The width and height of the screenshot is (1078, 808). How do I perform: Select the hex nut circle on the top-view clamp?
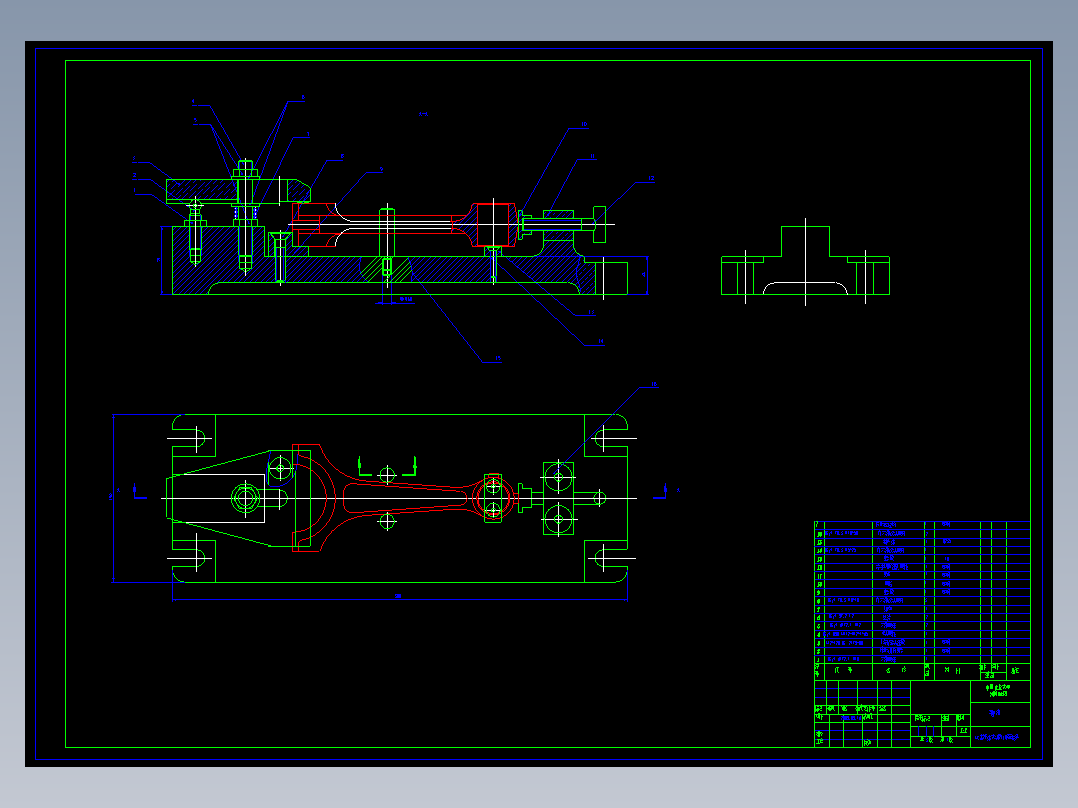[x=245, y=499]
